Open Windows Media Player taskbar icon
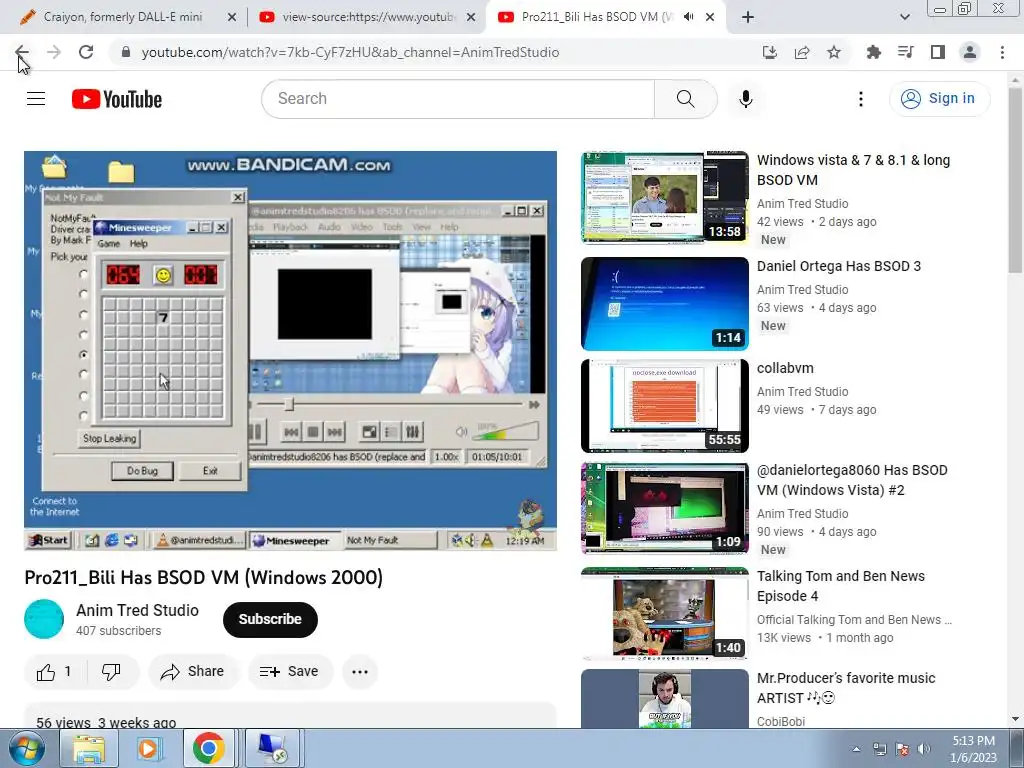The height and width of the screenshot is (768, 1024). coord(148,748)
